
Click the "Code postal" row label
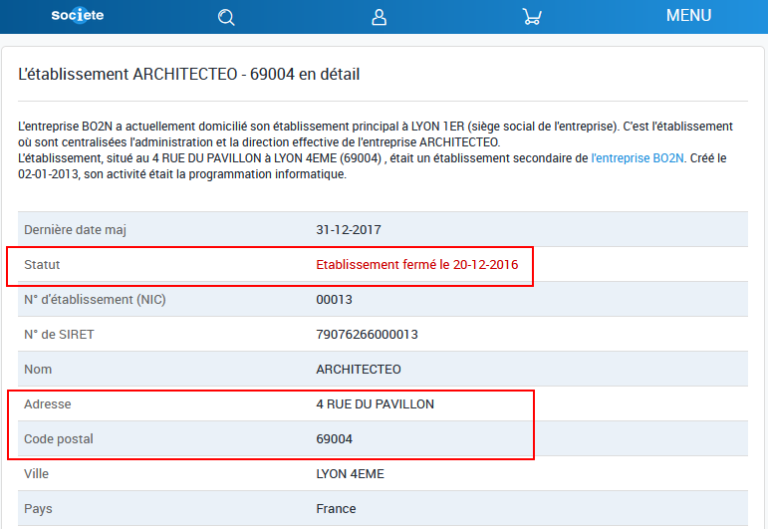pyautogui.click(x=58, y=439)
